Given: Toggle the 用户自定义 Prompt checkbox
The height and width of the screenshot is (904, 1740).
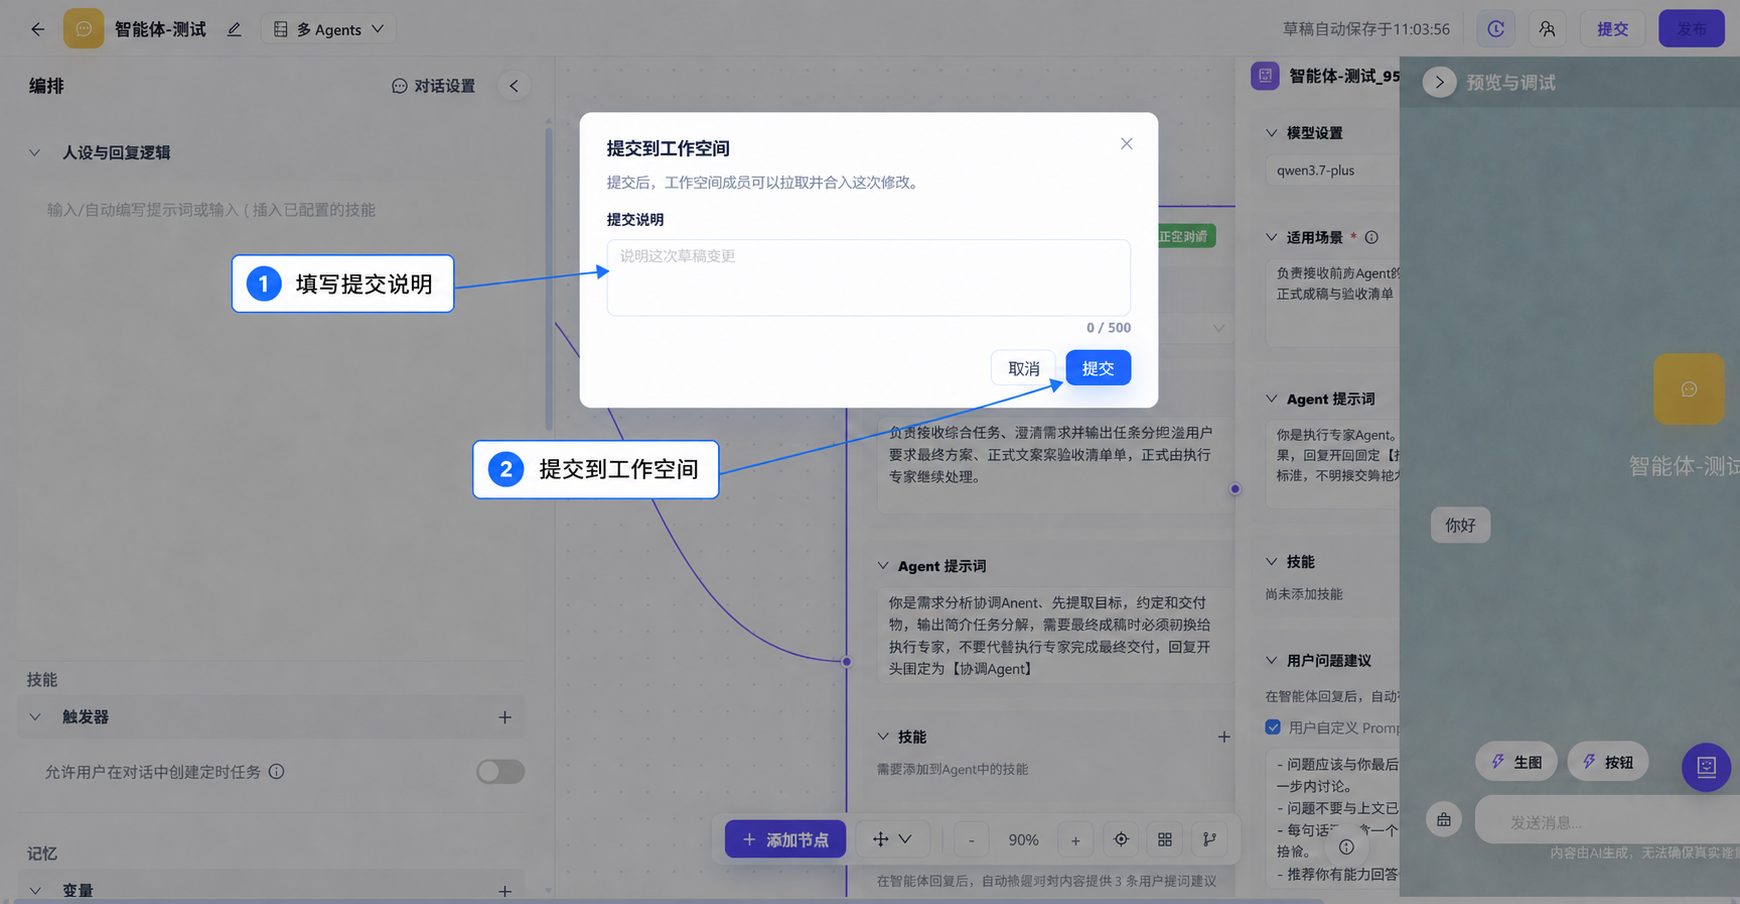Looking at the screenshot, I should click(1273, 727).
